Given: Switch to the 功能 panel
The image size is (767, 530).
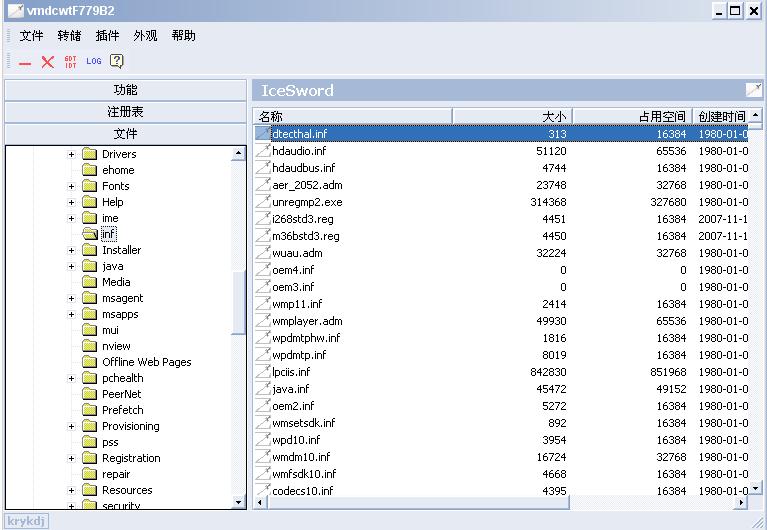Looking at the screenshot, I should (125, 90).
